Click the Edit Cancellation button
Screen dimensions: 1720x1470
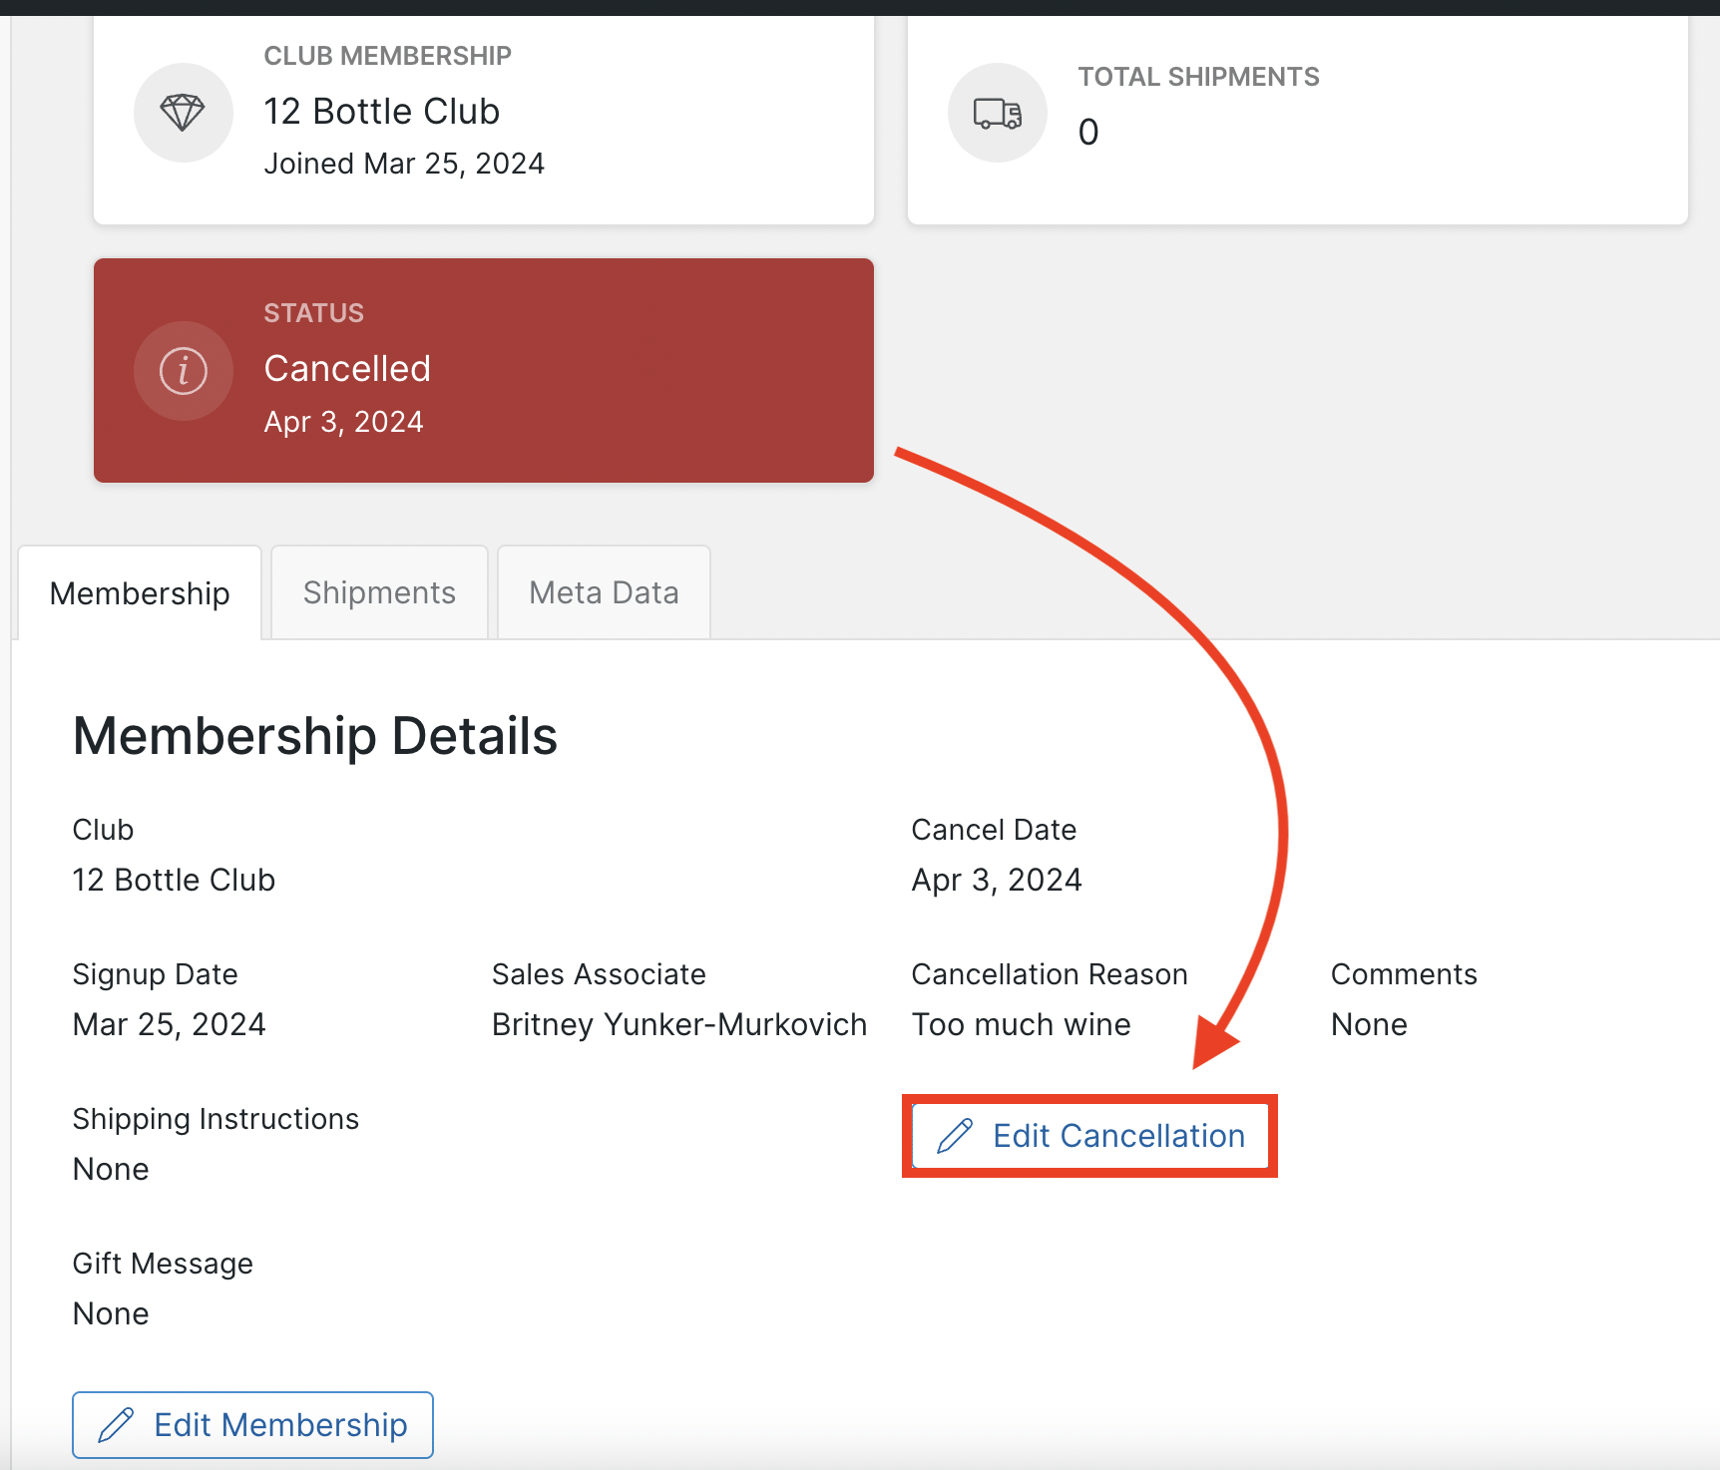(1089, 1136)
